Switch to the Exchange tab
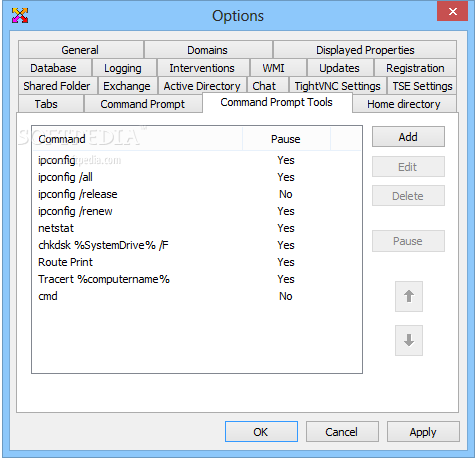475x458 pixels. click(x=127, y=86)
